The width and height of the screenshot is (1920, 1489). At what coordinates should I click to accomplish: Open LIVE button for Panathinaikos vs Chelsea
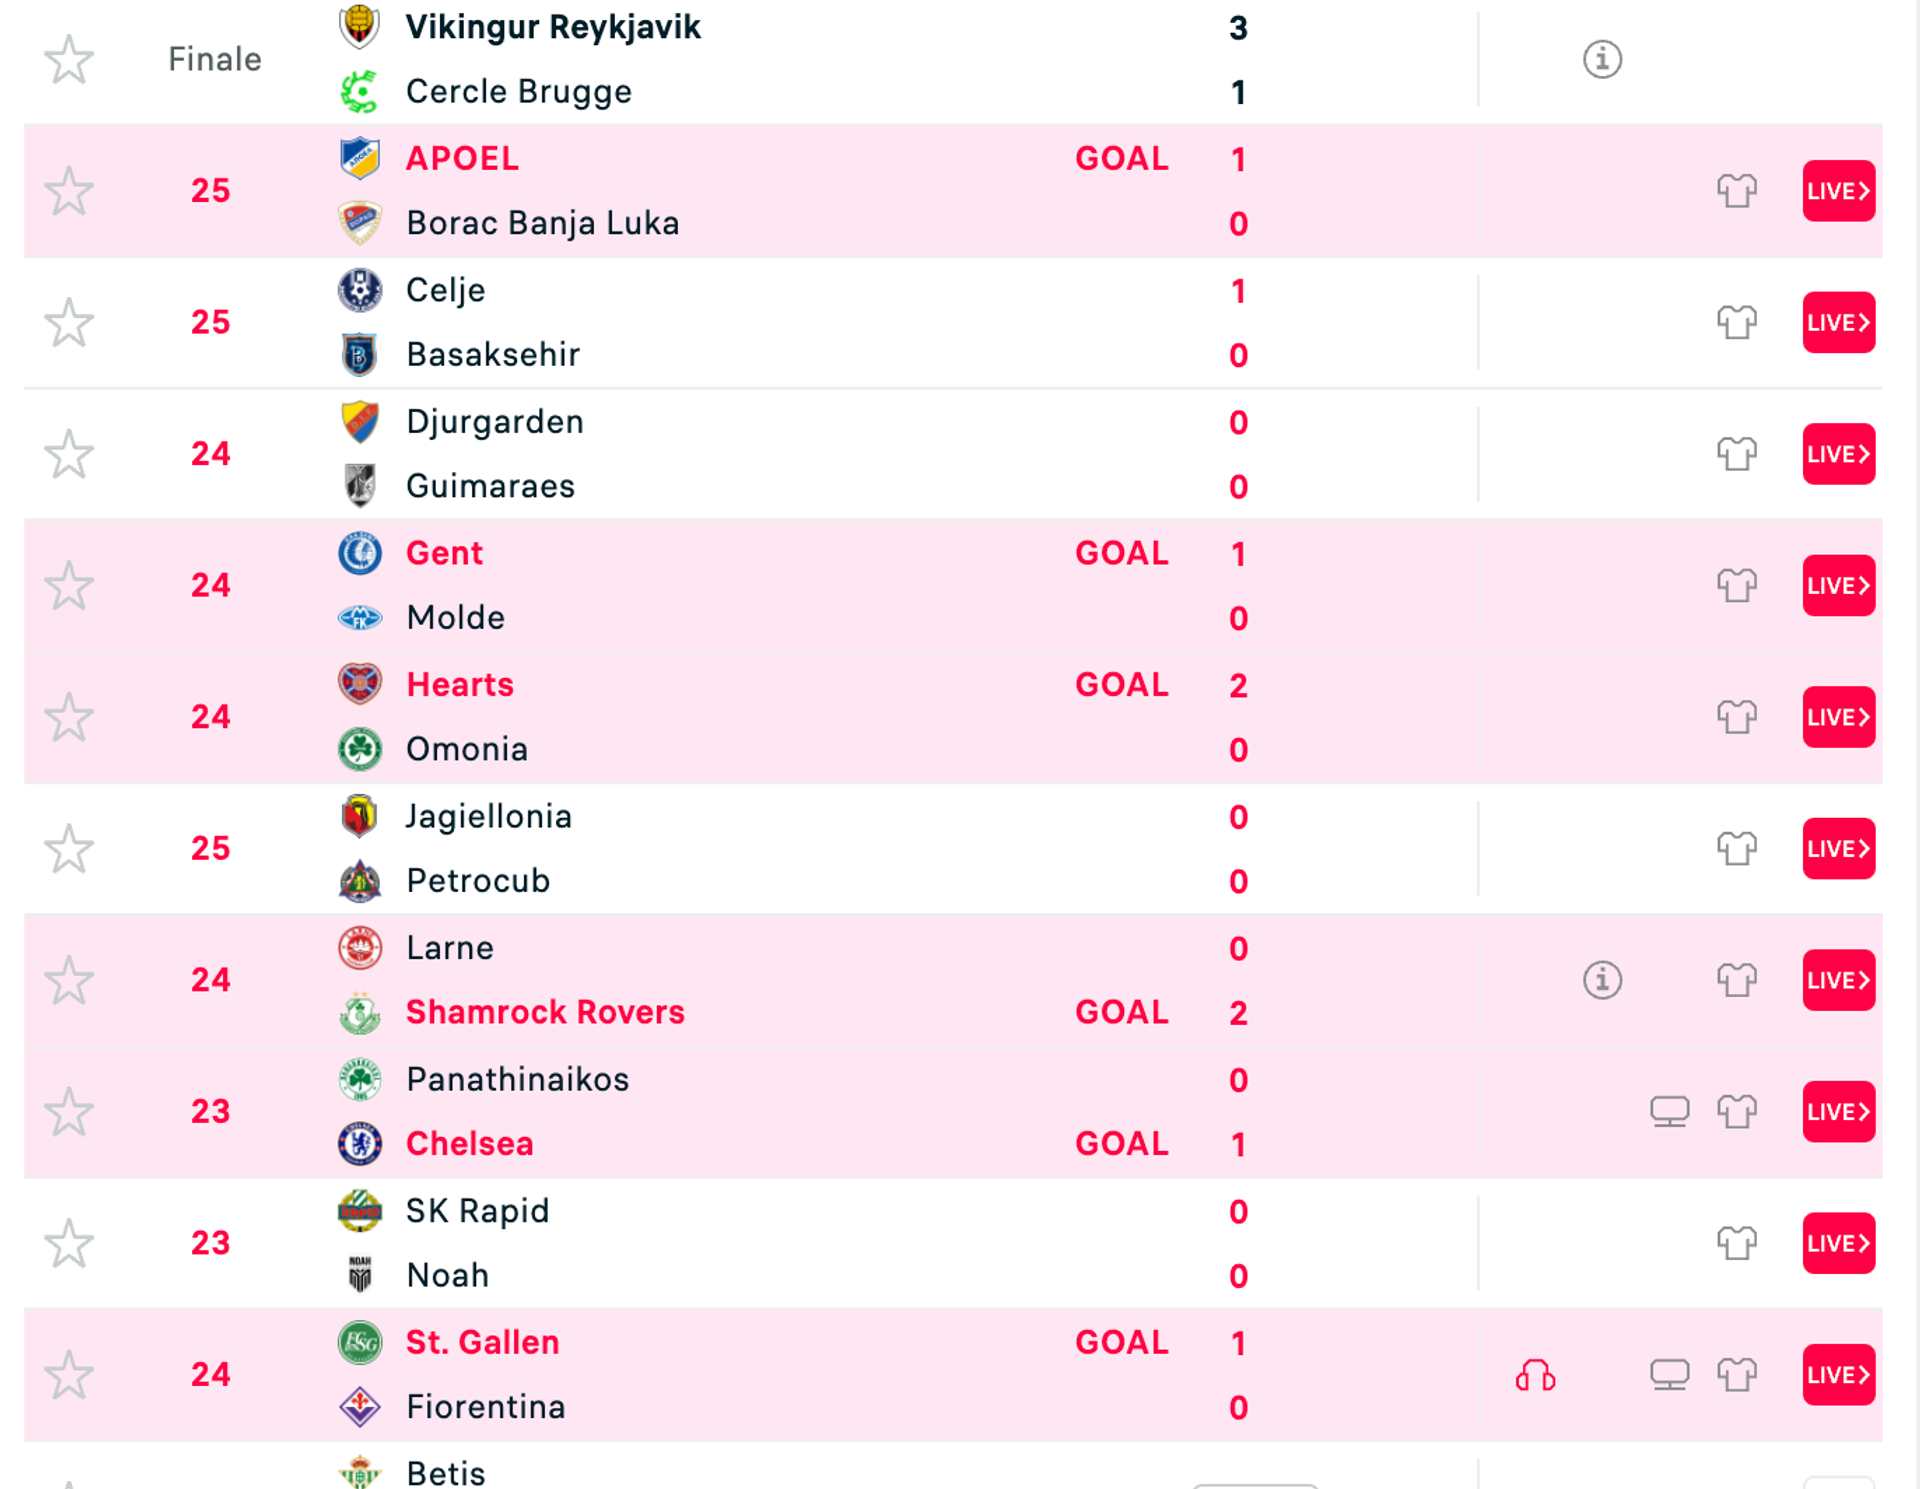point(1838,1111)
